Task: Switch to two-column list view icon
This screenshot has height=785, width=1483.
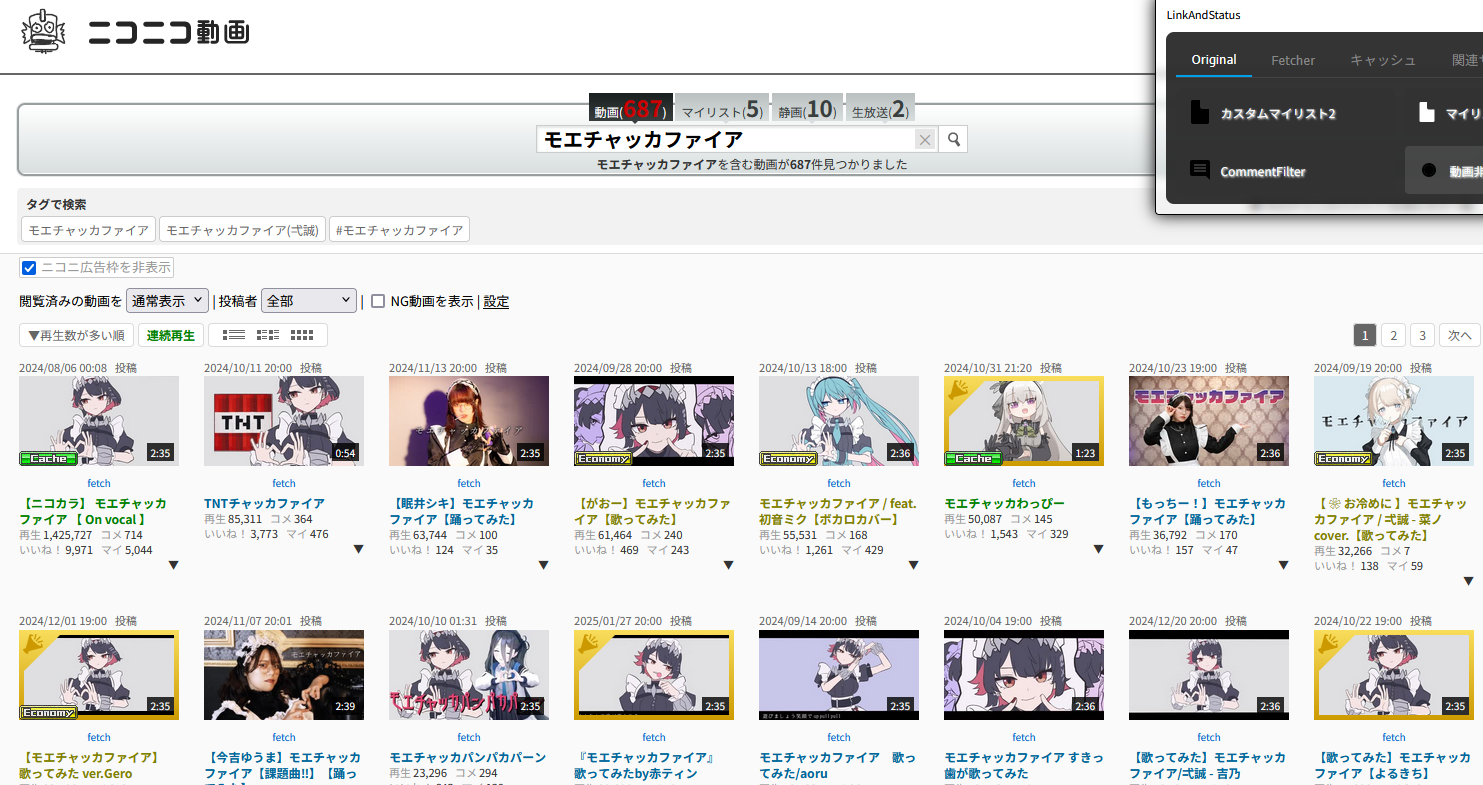Action: pos(267,335)
